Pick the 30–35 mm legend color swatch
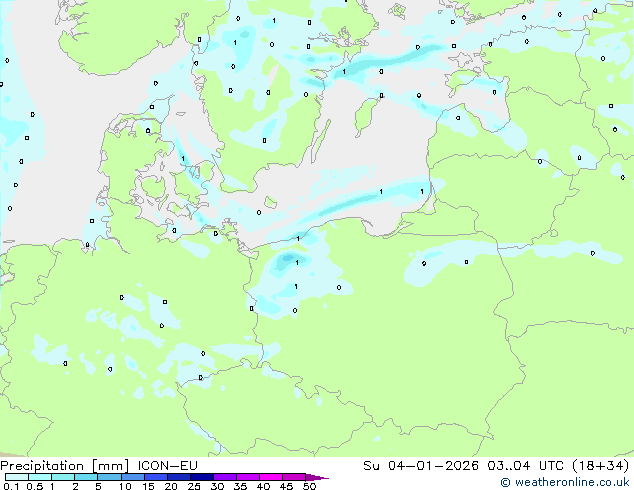 [x=225, y=477]
